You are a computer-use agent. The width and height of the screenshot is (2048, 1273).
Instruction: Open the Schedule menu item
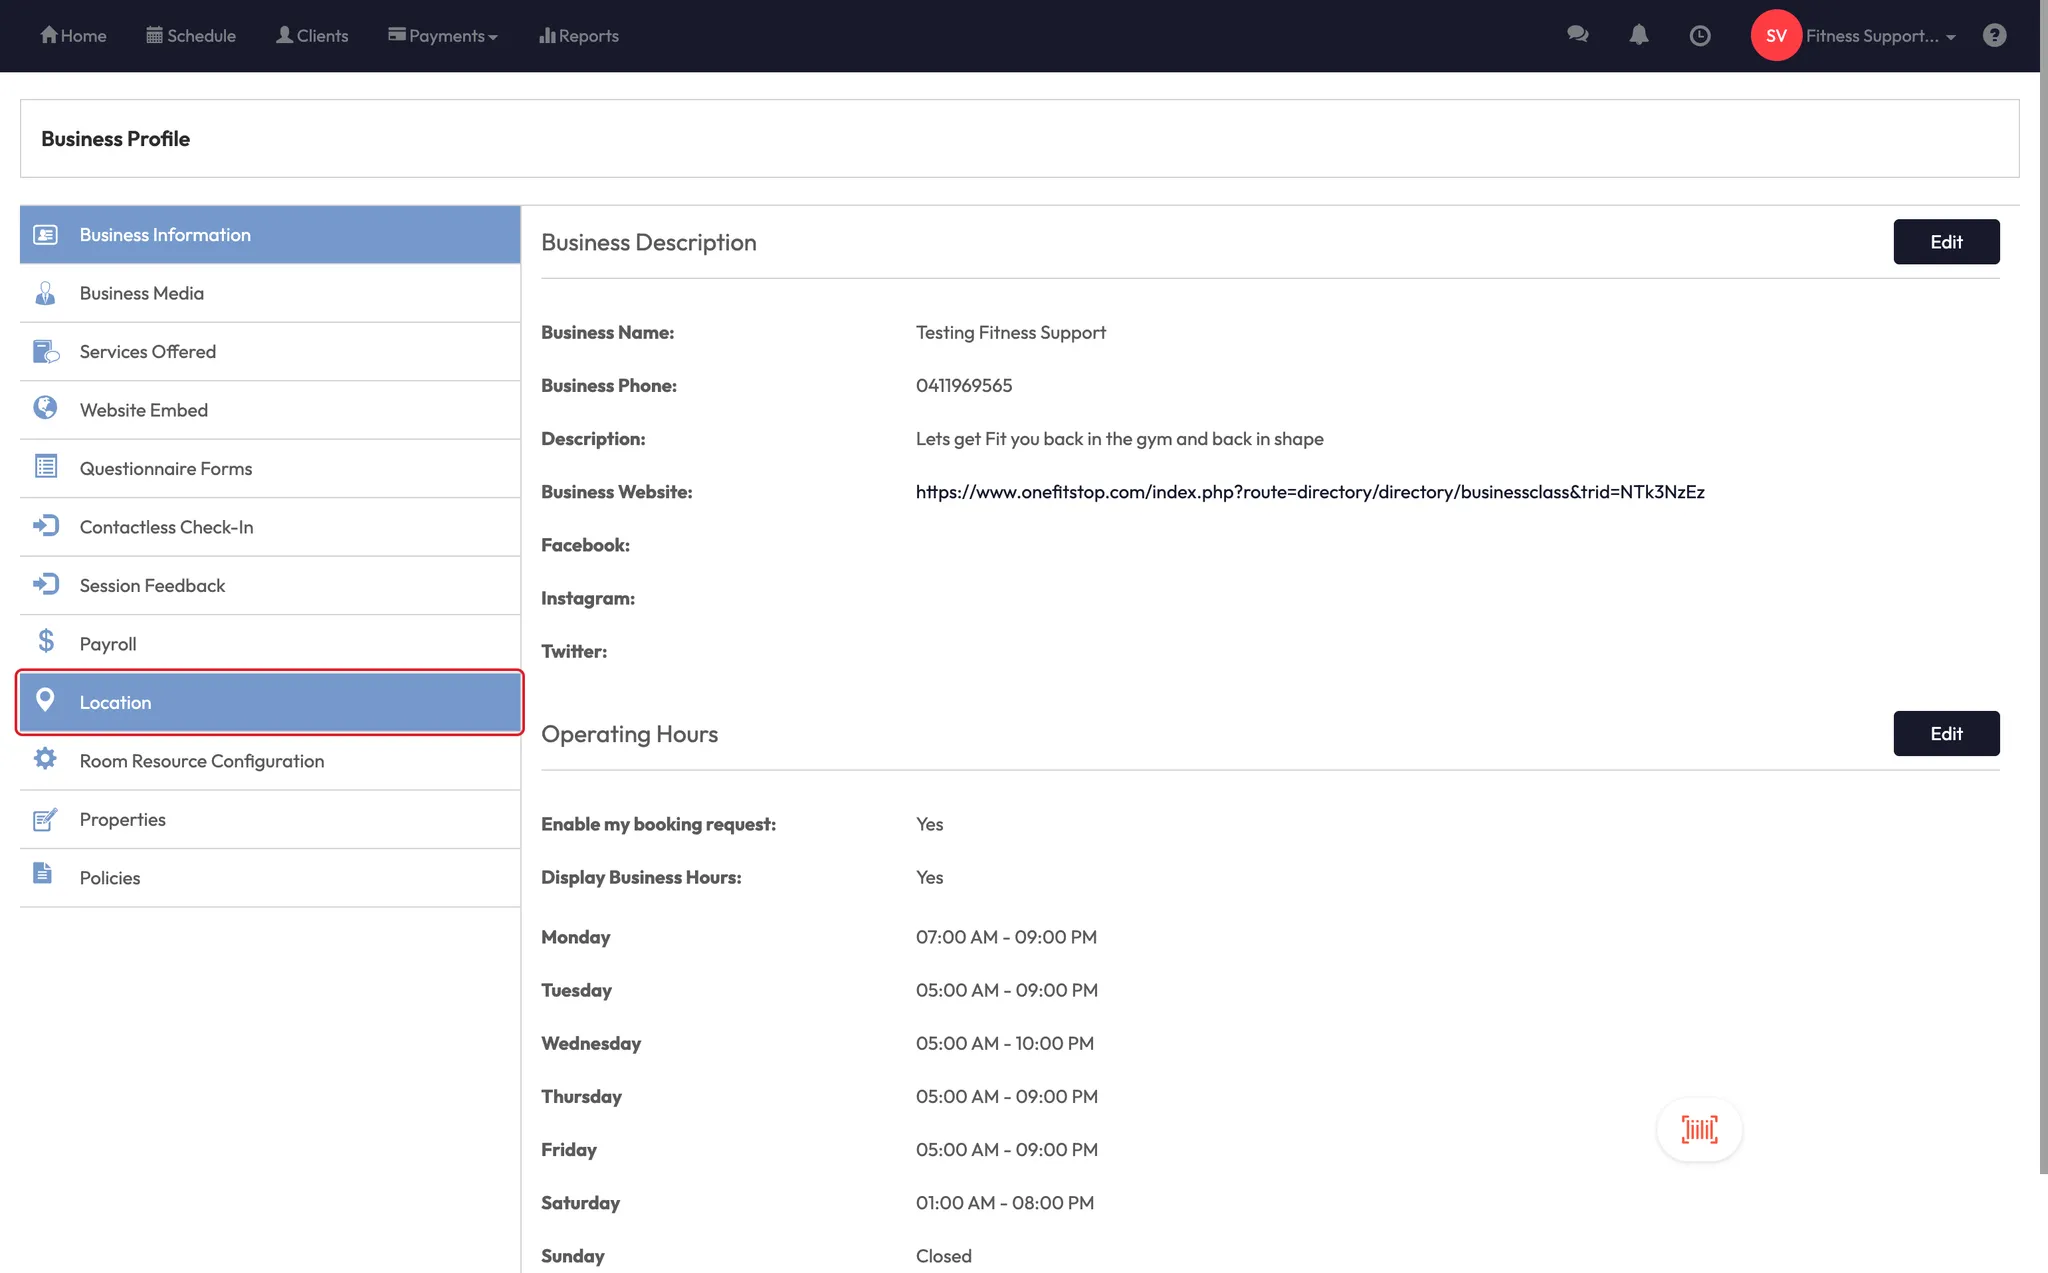tap(191, 36)
